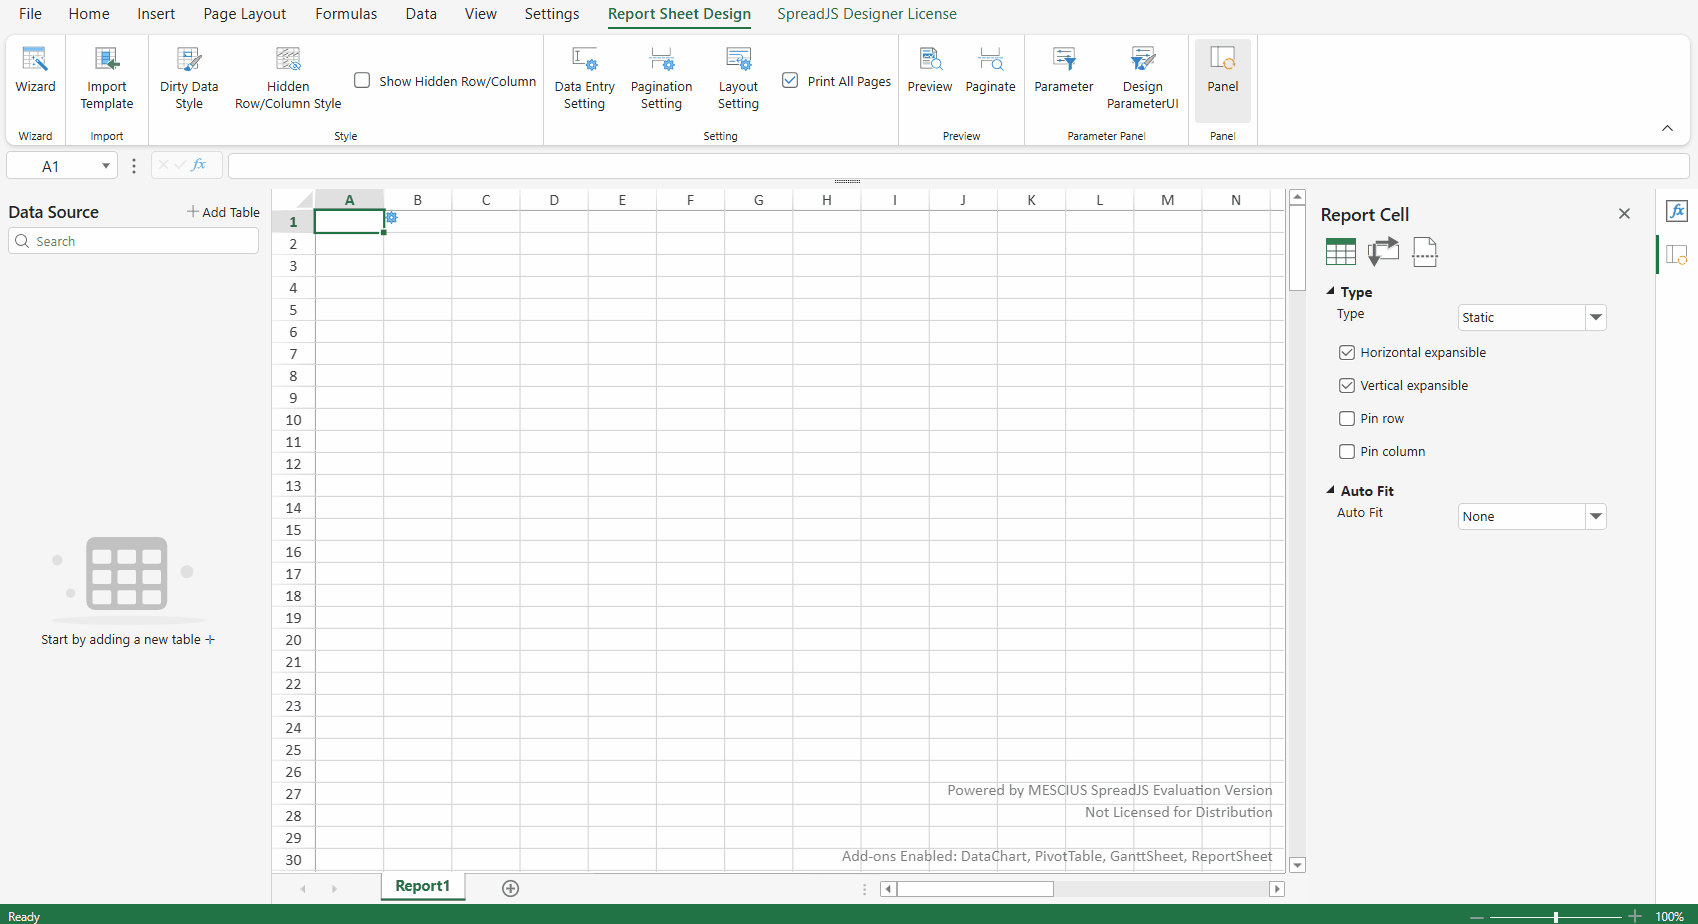The width and height of the screenshot is (1698, 924).
Task: Toggle the Panel button in ribbon
Action: pos(1223,69)
